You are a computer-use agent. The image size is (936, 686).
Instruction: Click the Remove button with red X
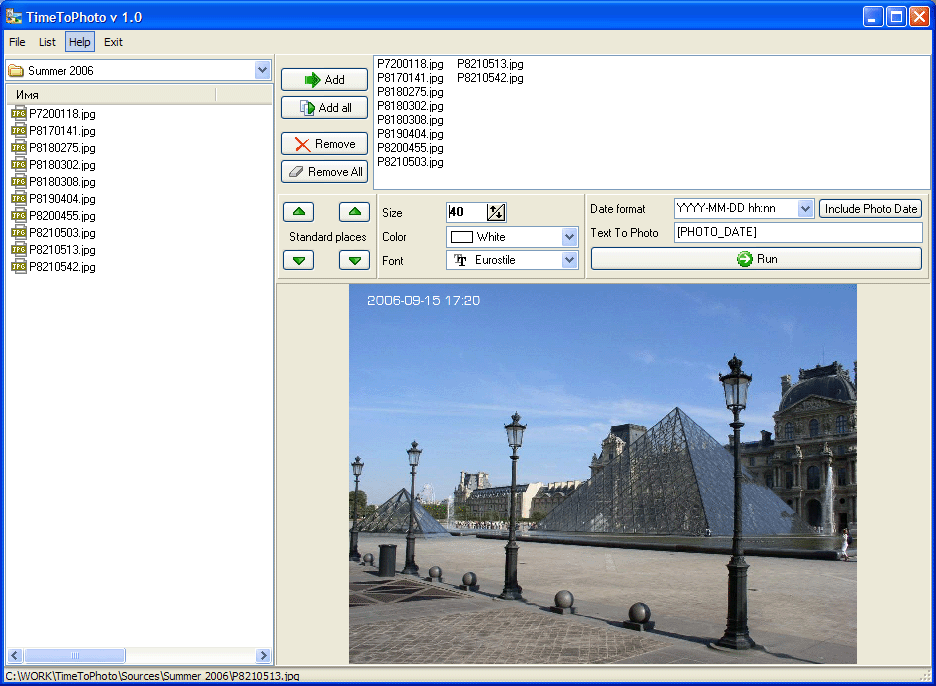(324, 144)
